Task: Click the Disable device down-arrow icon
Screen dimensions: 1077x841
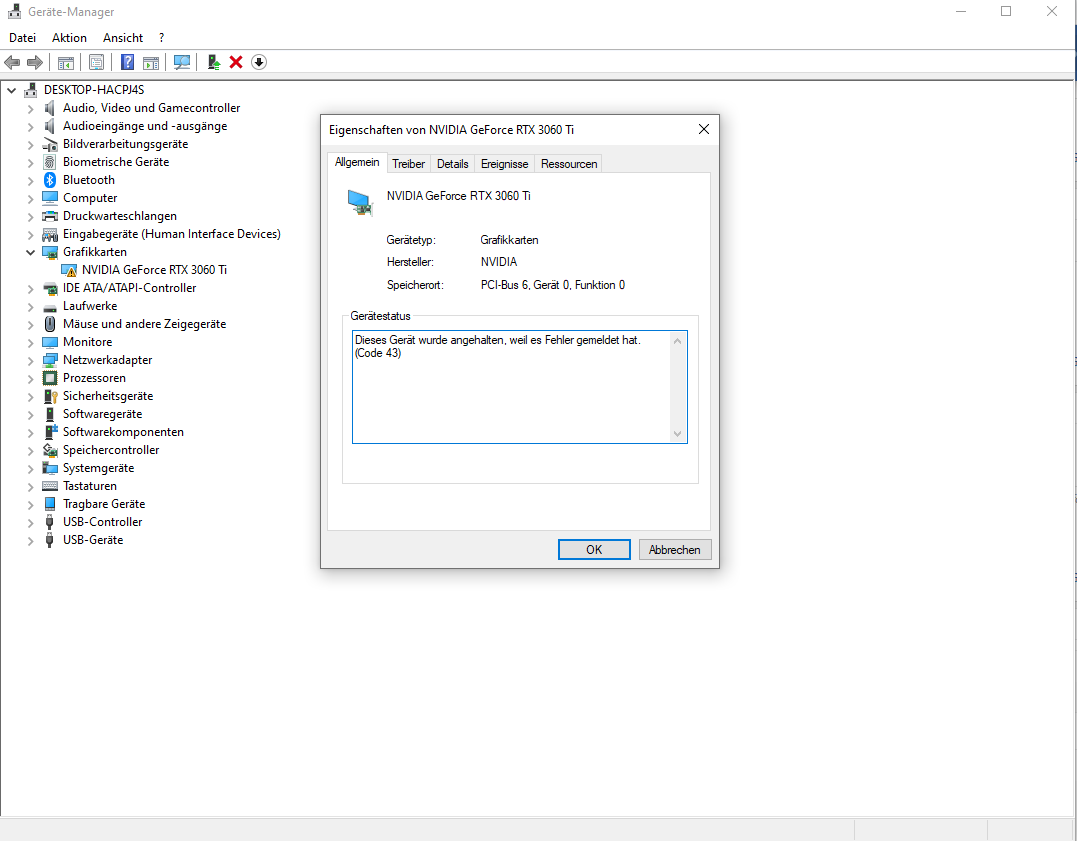Action: 258,62
